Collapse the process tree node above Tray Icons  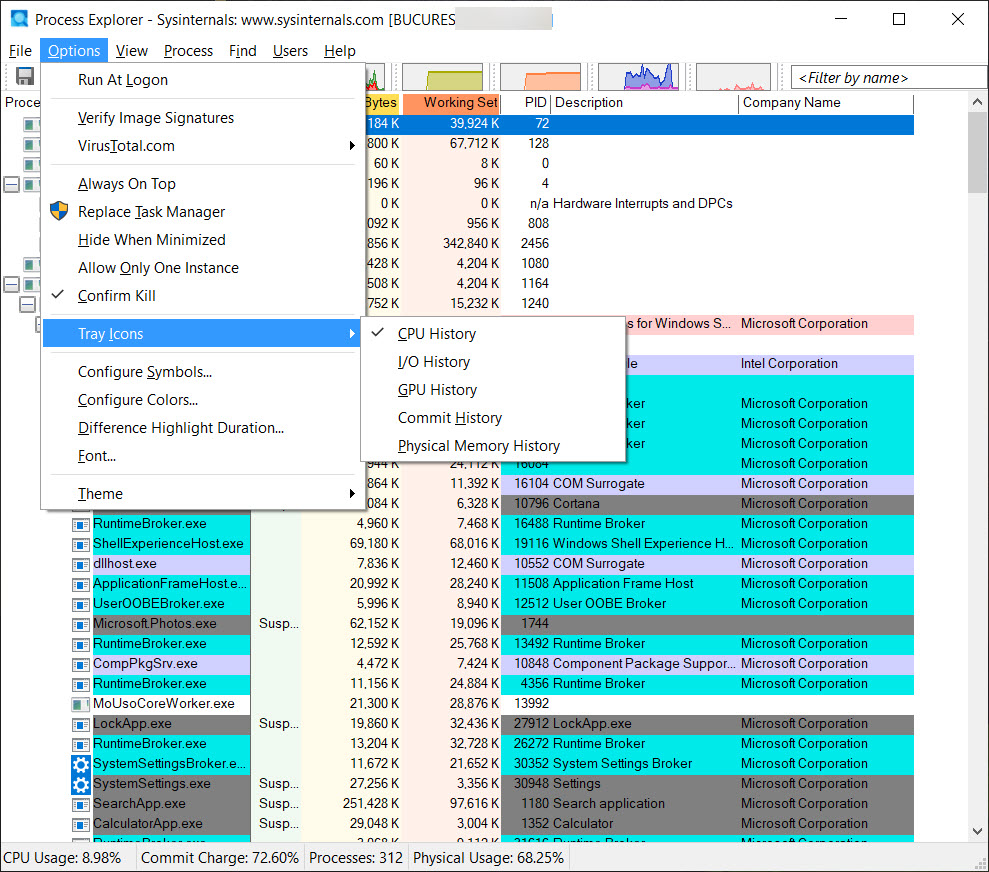27,305
